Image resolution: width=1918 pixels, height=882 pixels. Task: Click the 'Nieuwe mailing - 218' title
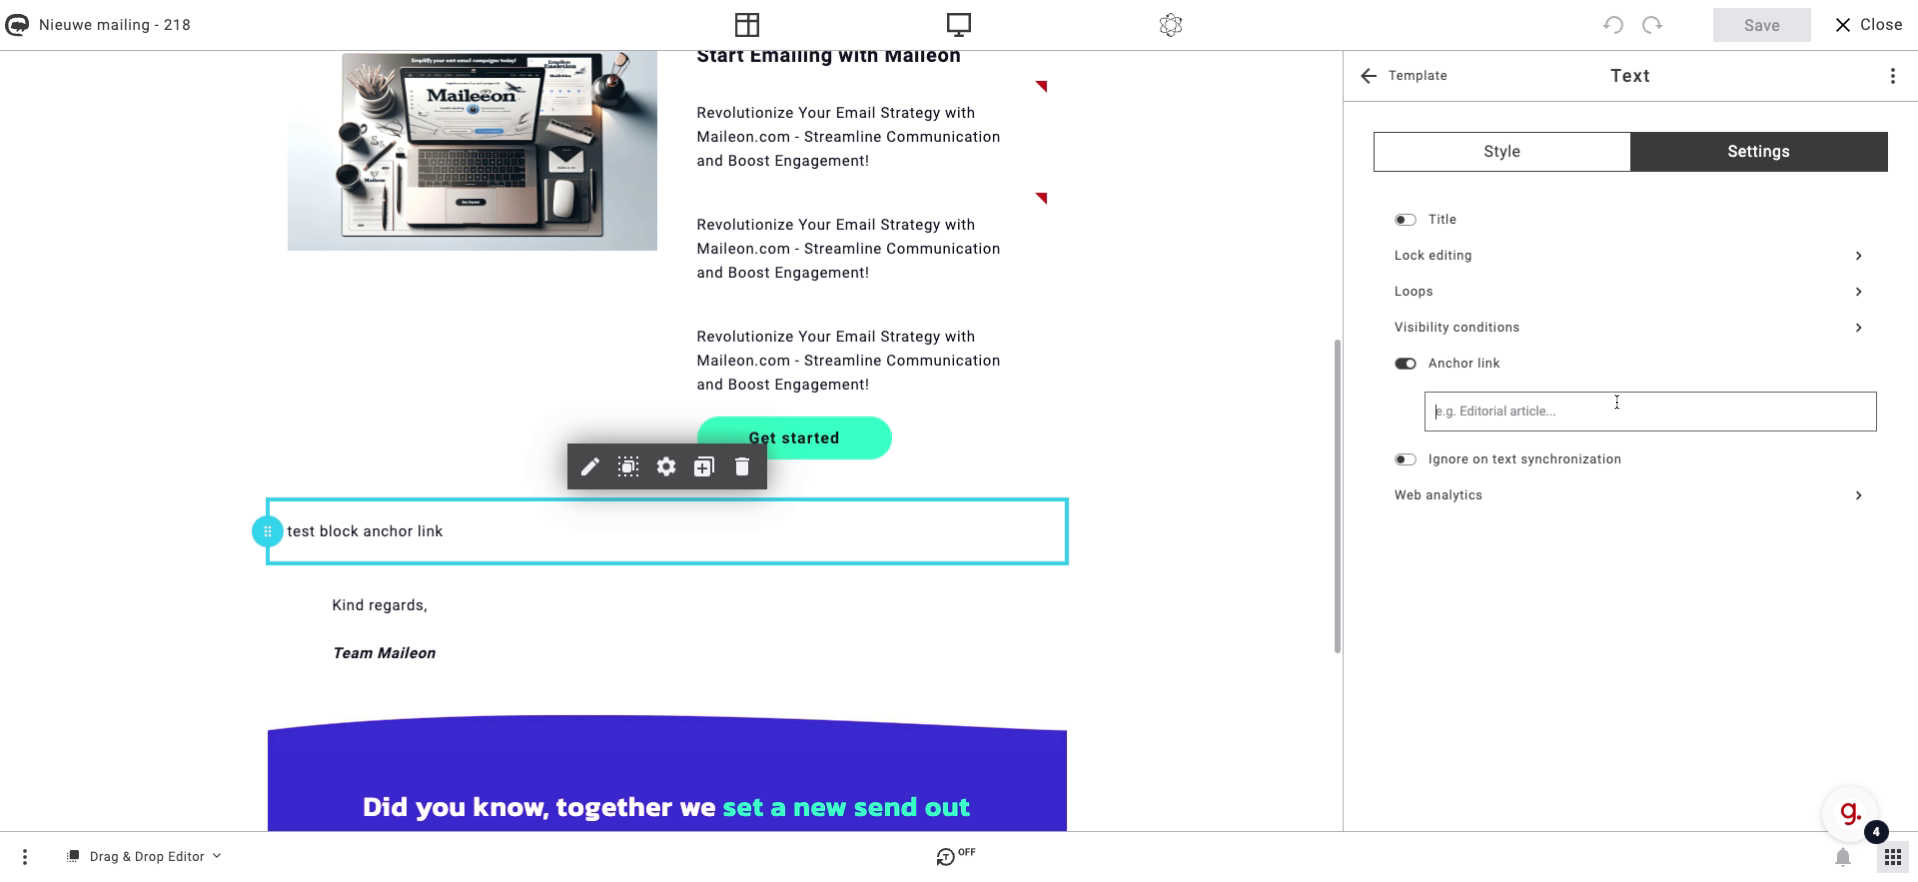115,25
